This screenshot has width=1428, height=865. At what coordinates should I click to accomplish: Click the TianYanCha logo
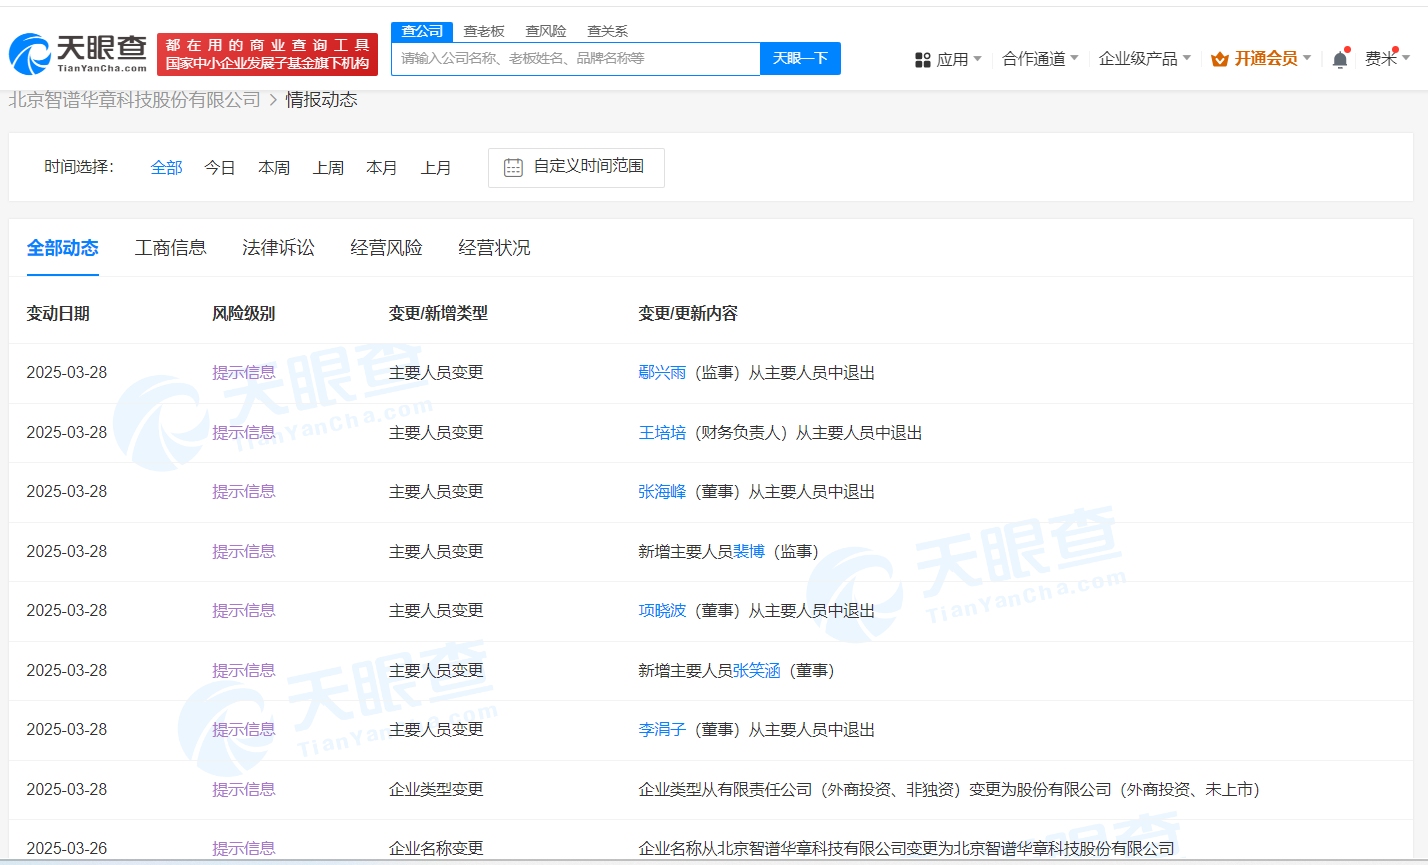point(78,54)
